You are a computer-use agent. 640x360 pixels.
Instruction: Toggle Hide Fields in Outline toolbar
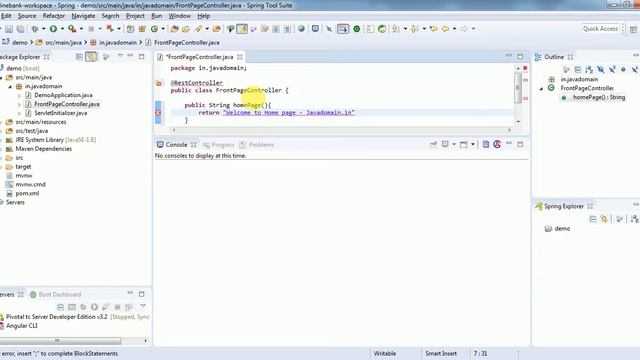point(600,70)
